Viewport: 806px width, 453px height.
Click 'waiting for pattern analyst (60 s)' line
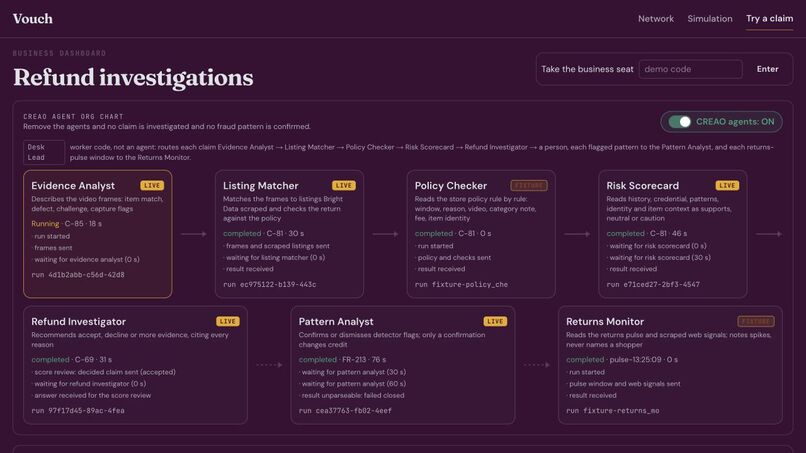coord(353,384)
